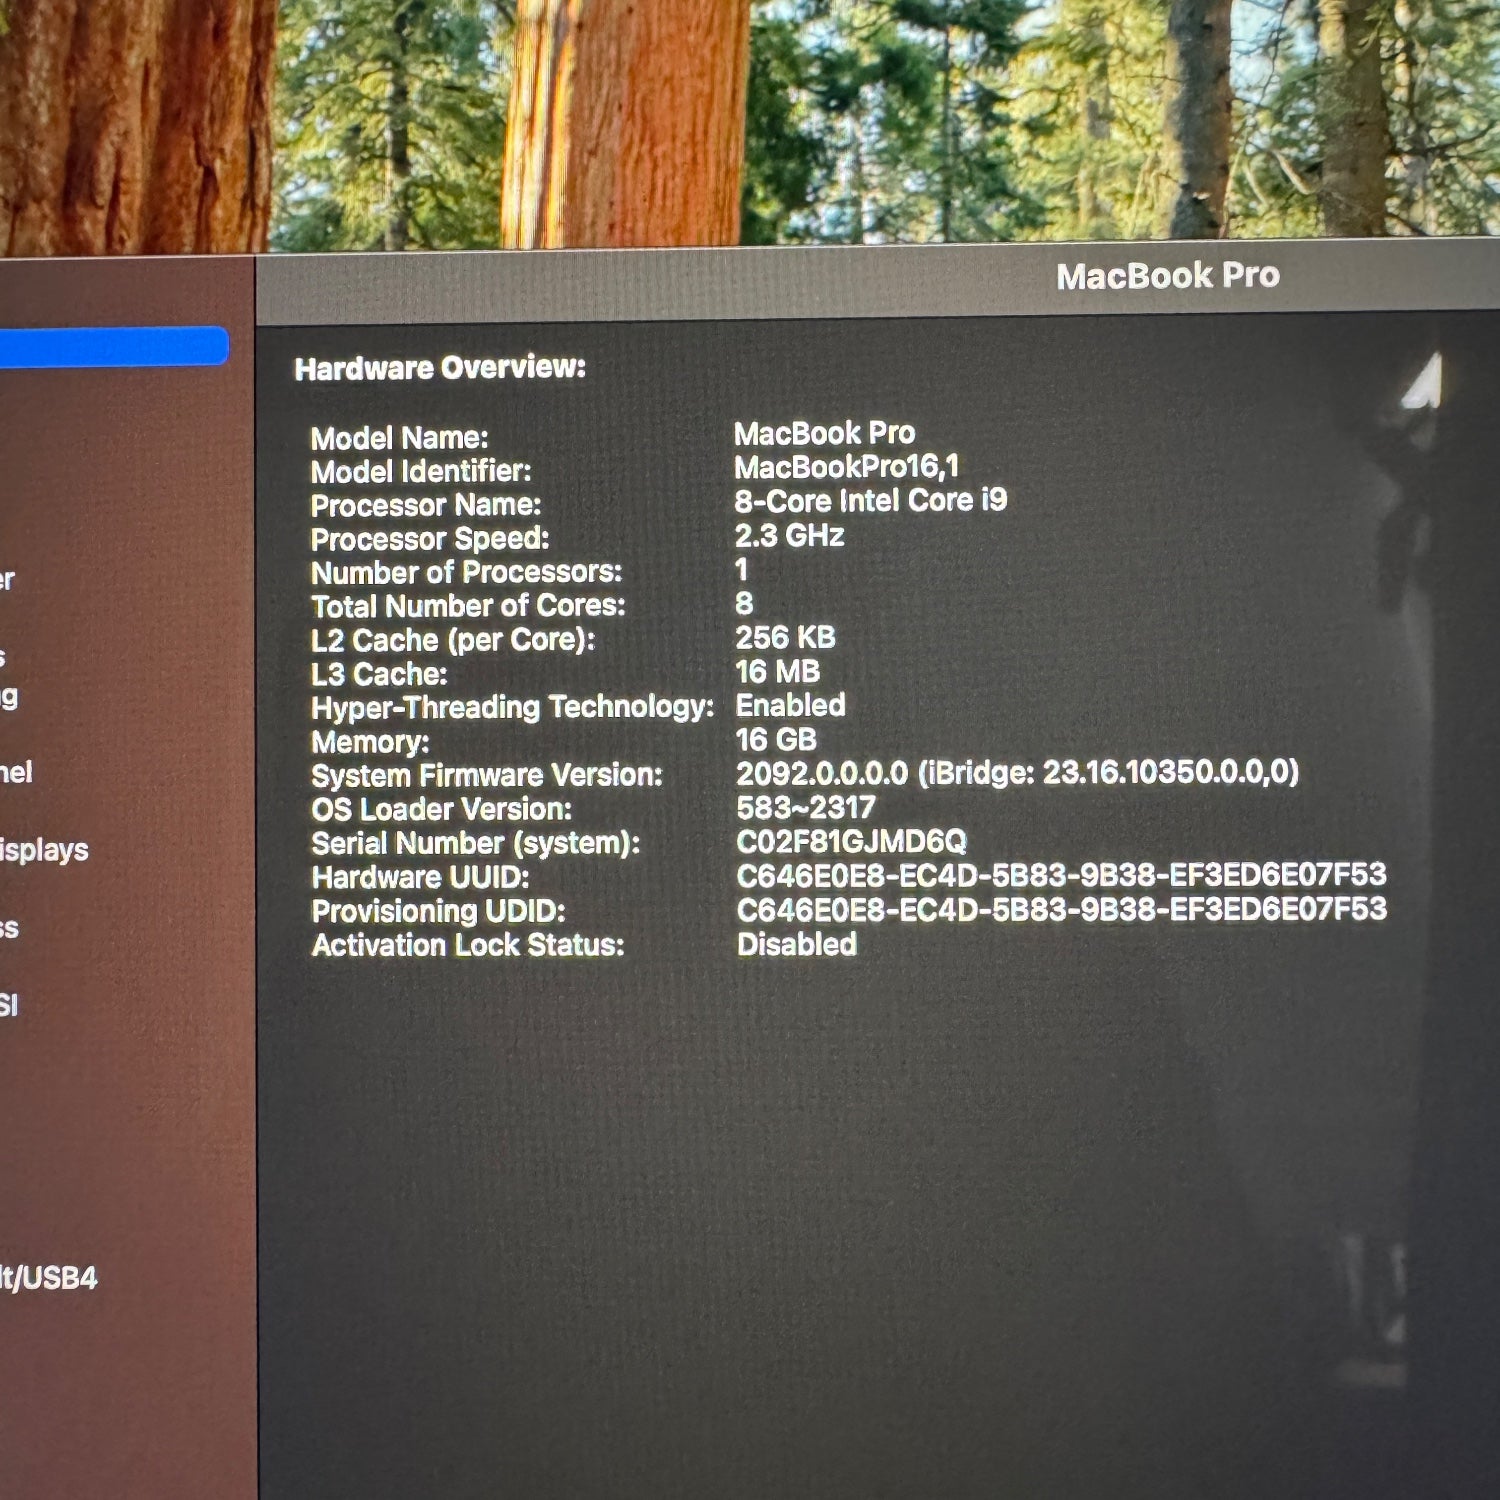Open Card Reader sidebar item

[8, 579]
